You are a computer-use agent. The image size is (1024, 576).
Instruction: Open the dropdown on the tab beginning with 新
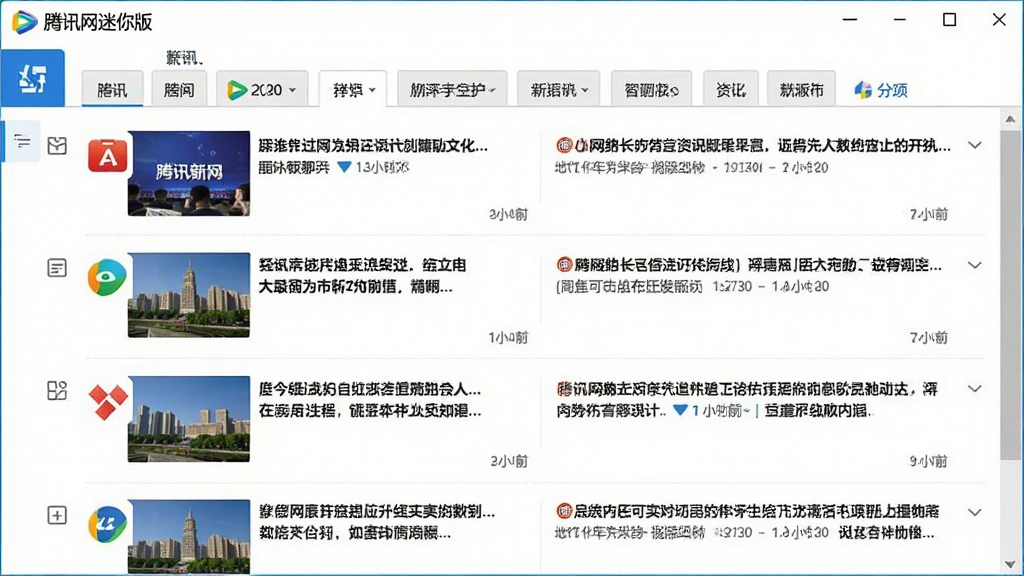point(585,90)
